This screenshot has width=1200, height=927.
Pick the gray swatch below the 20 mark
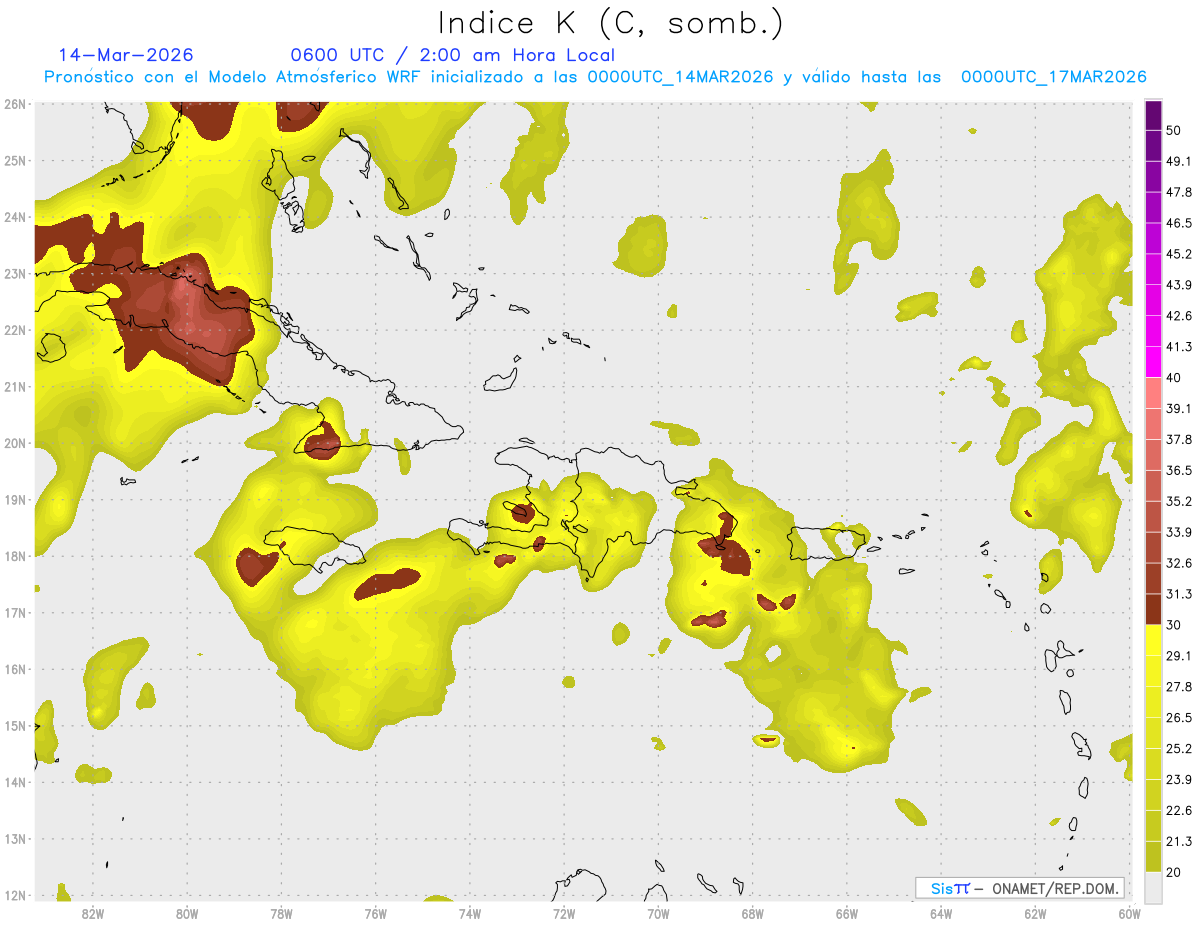[1153, 886]
